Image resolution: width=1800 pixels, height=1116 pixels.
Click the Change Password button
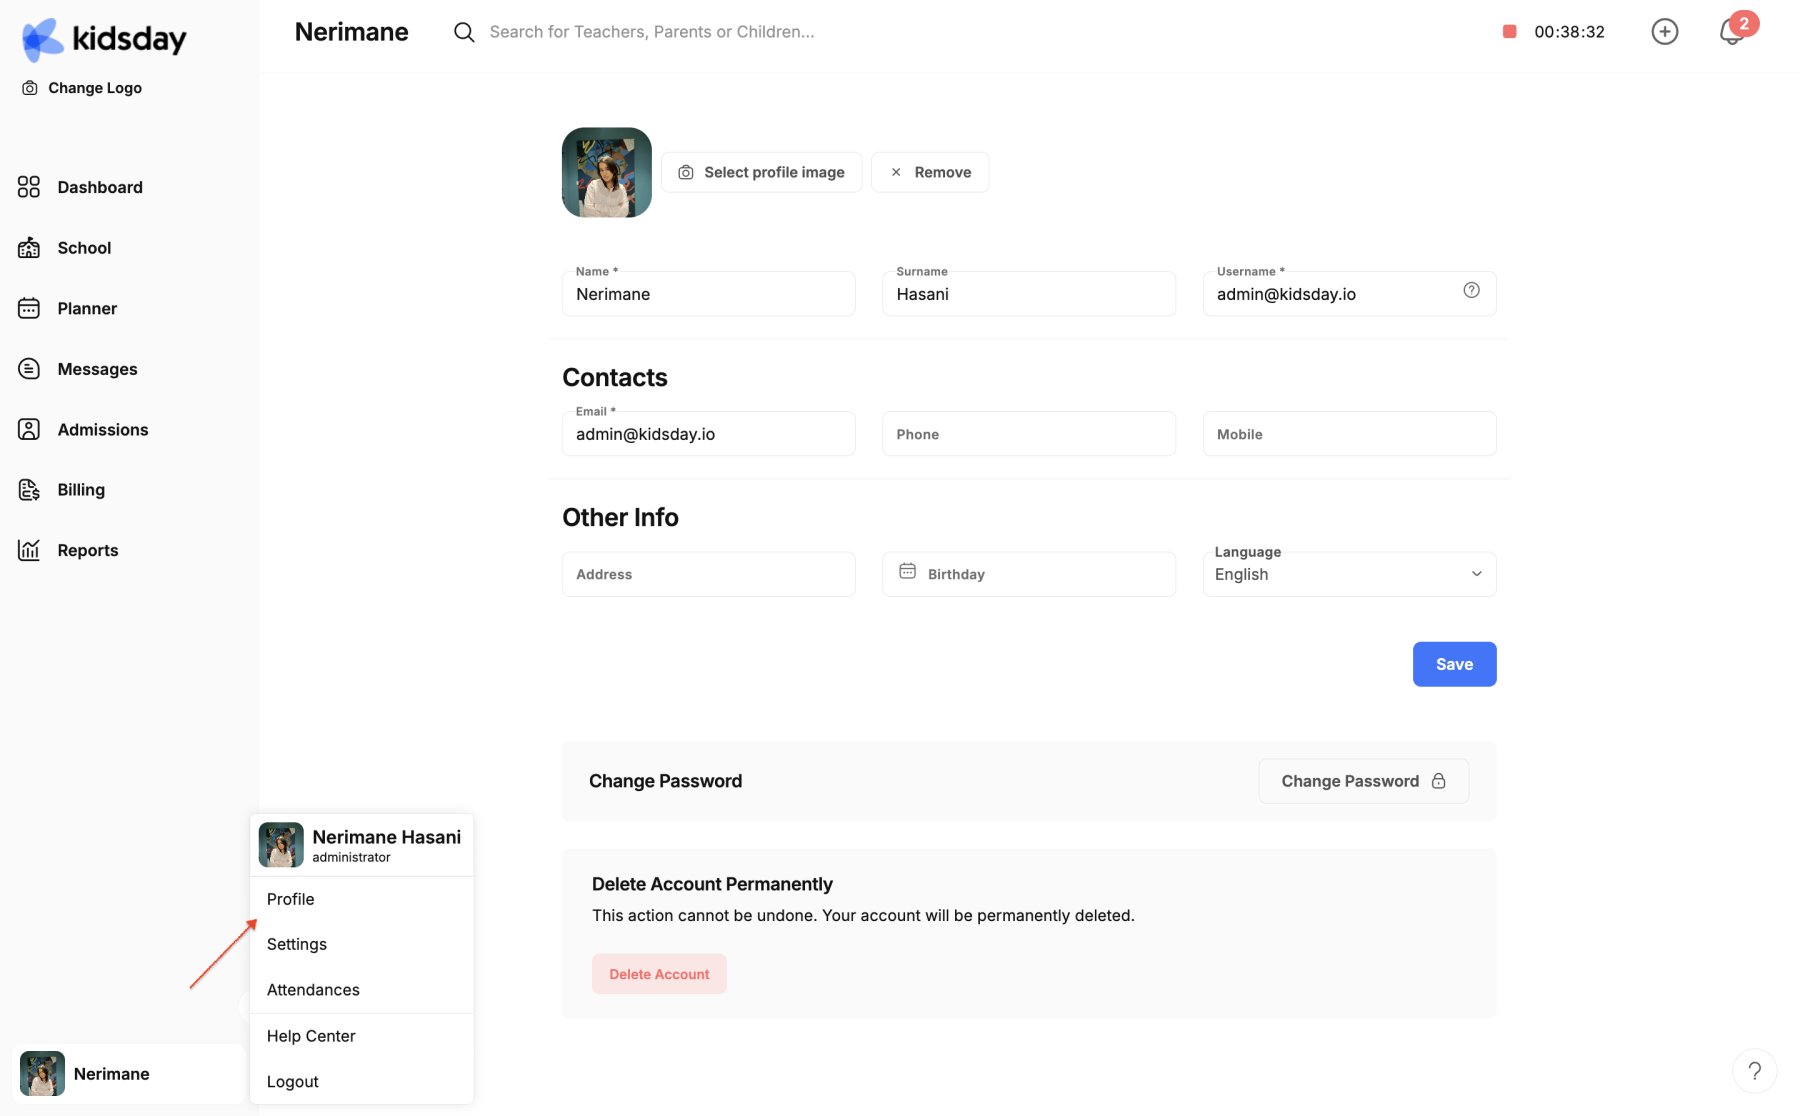[1363, 781]
